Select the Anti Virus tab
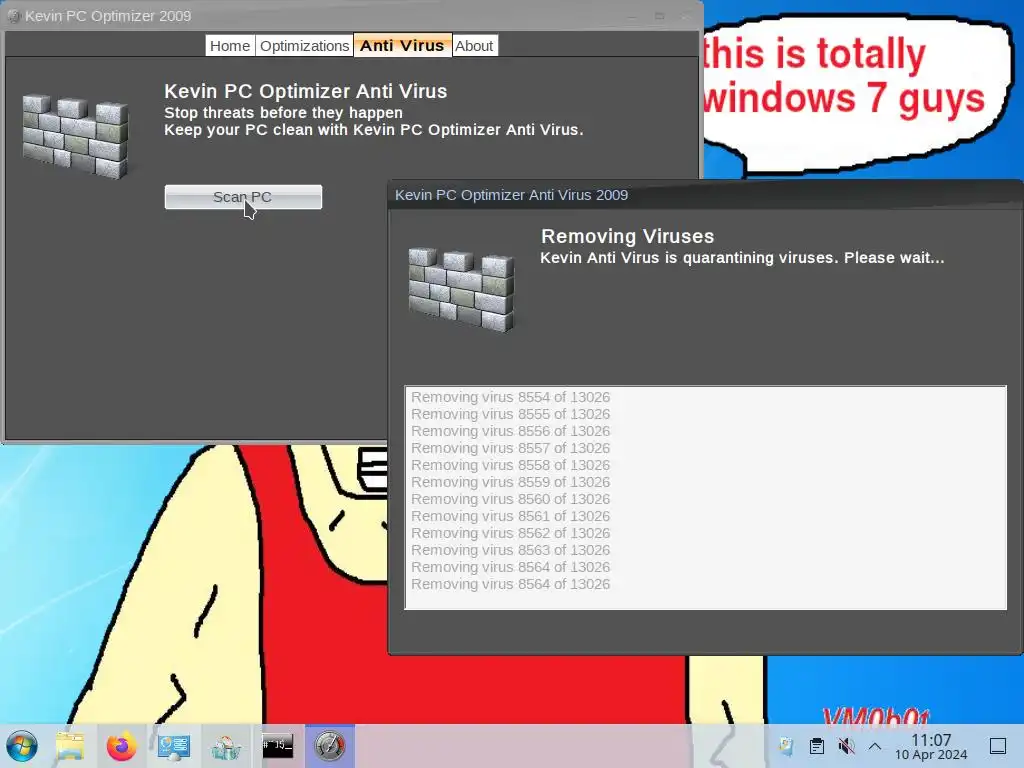Screen dimensions: 1024x768 402,45
